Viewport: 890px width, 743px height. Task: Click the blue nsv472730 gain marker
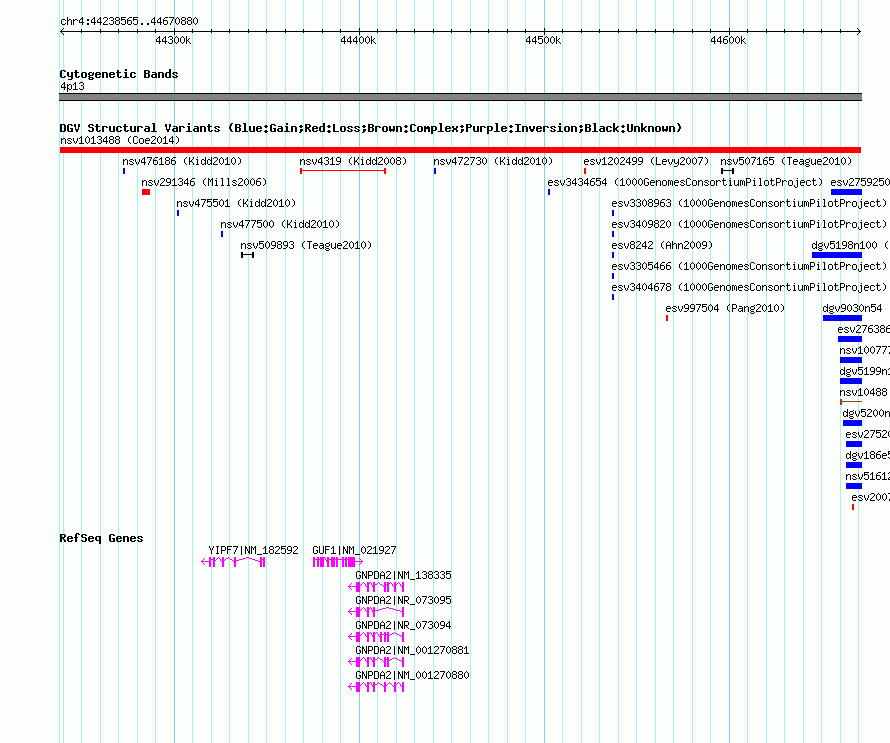coord(435,171)
